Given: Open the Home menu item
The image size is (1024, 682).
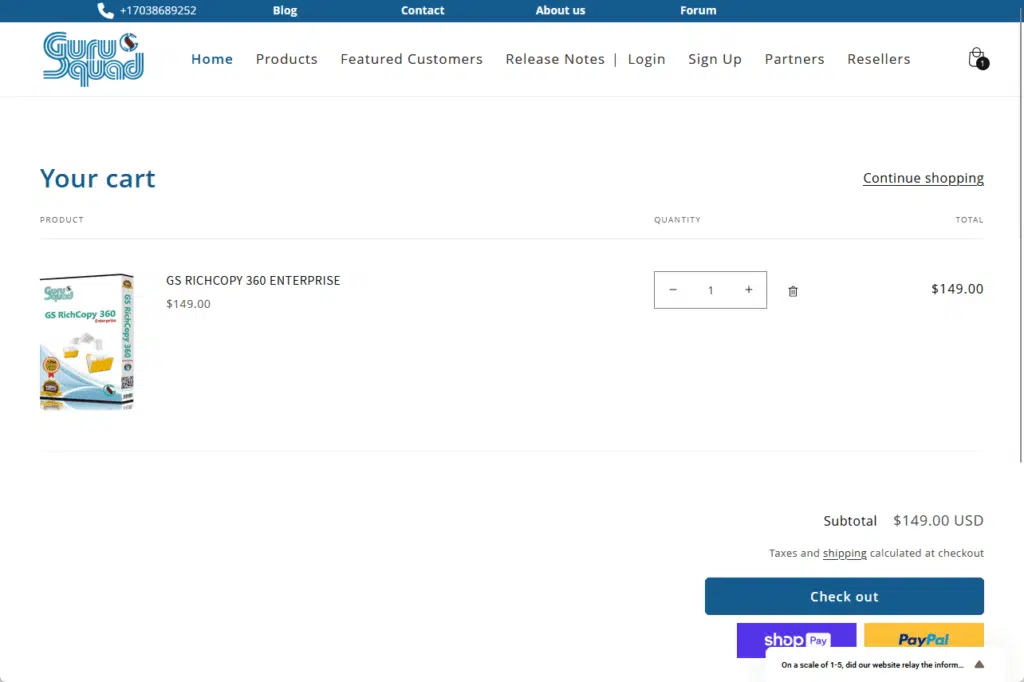Looking at the screenshot, I should (212, 59).
